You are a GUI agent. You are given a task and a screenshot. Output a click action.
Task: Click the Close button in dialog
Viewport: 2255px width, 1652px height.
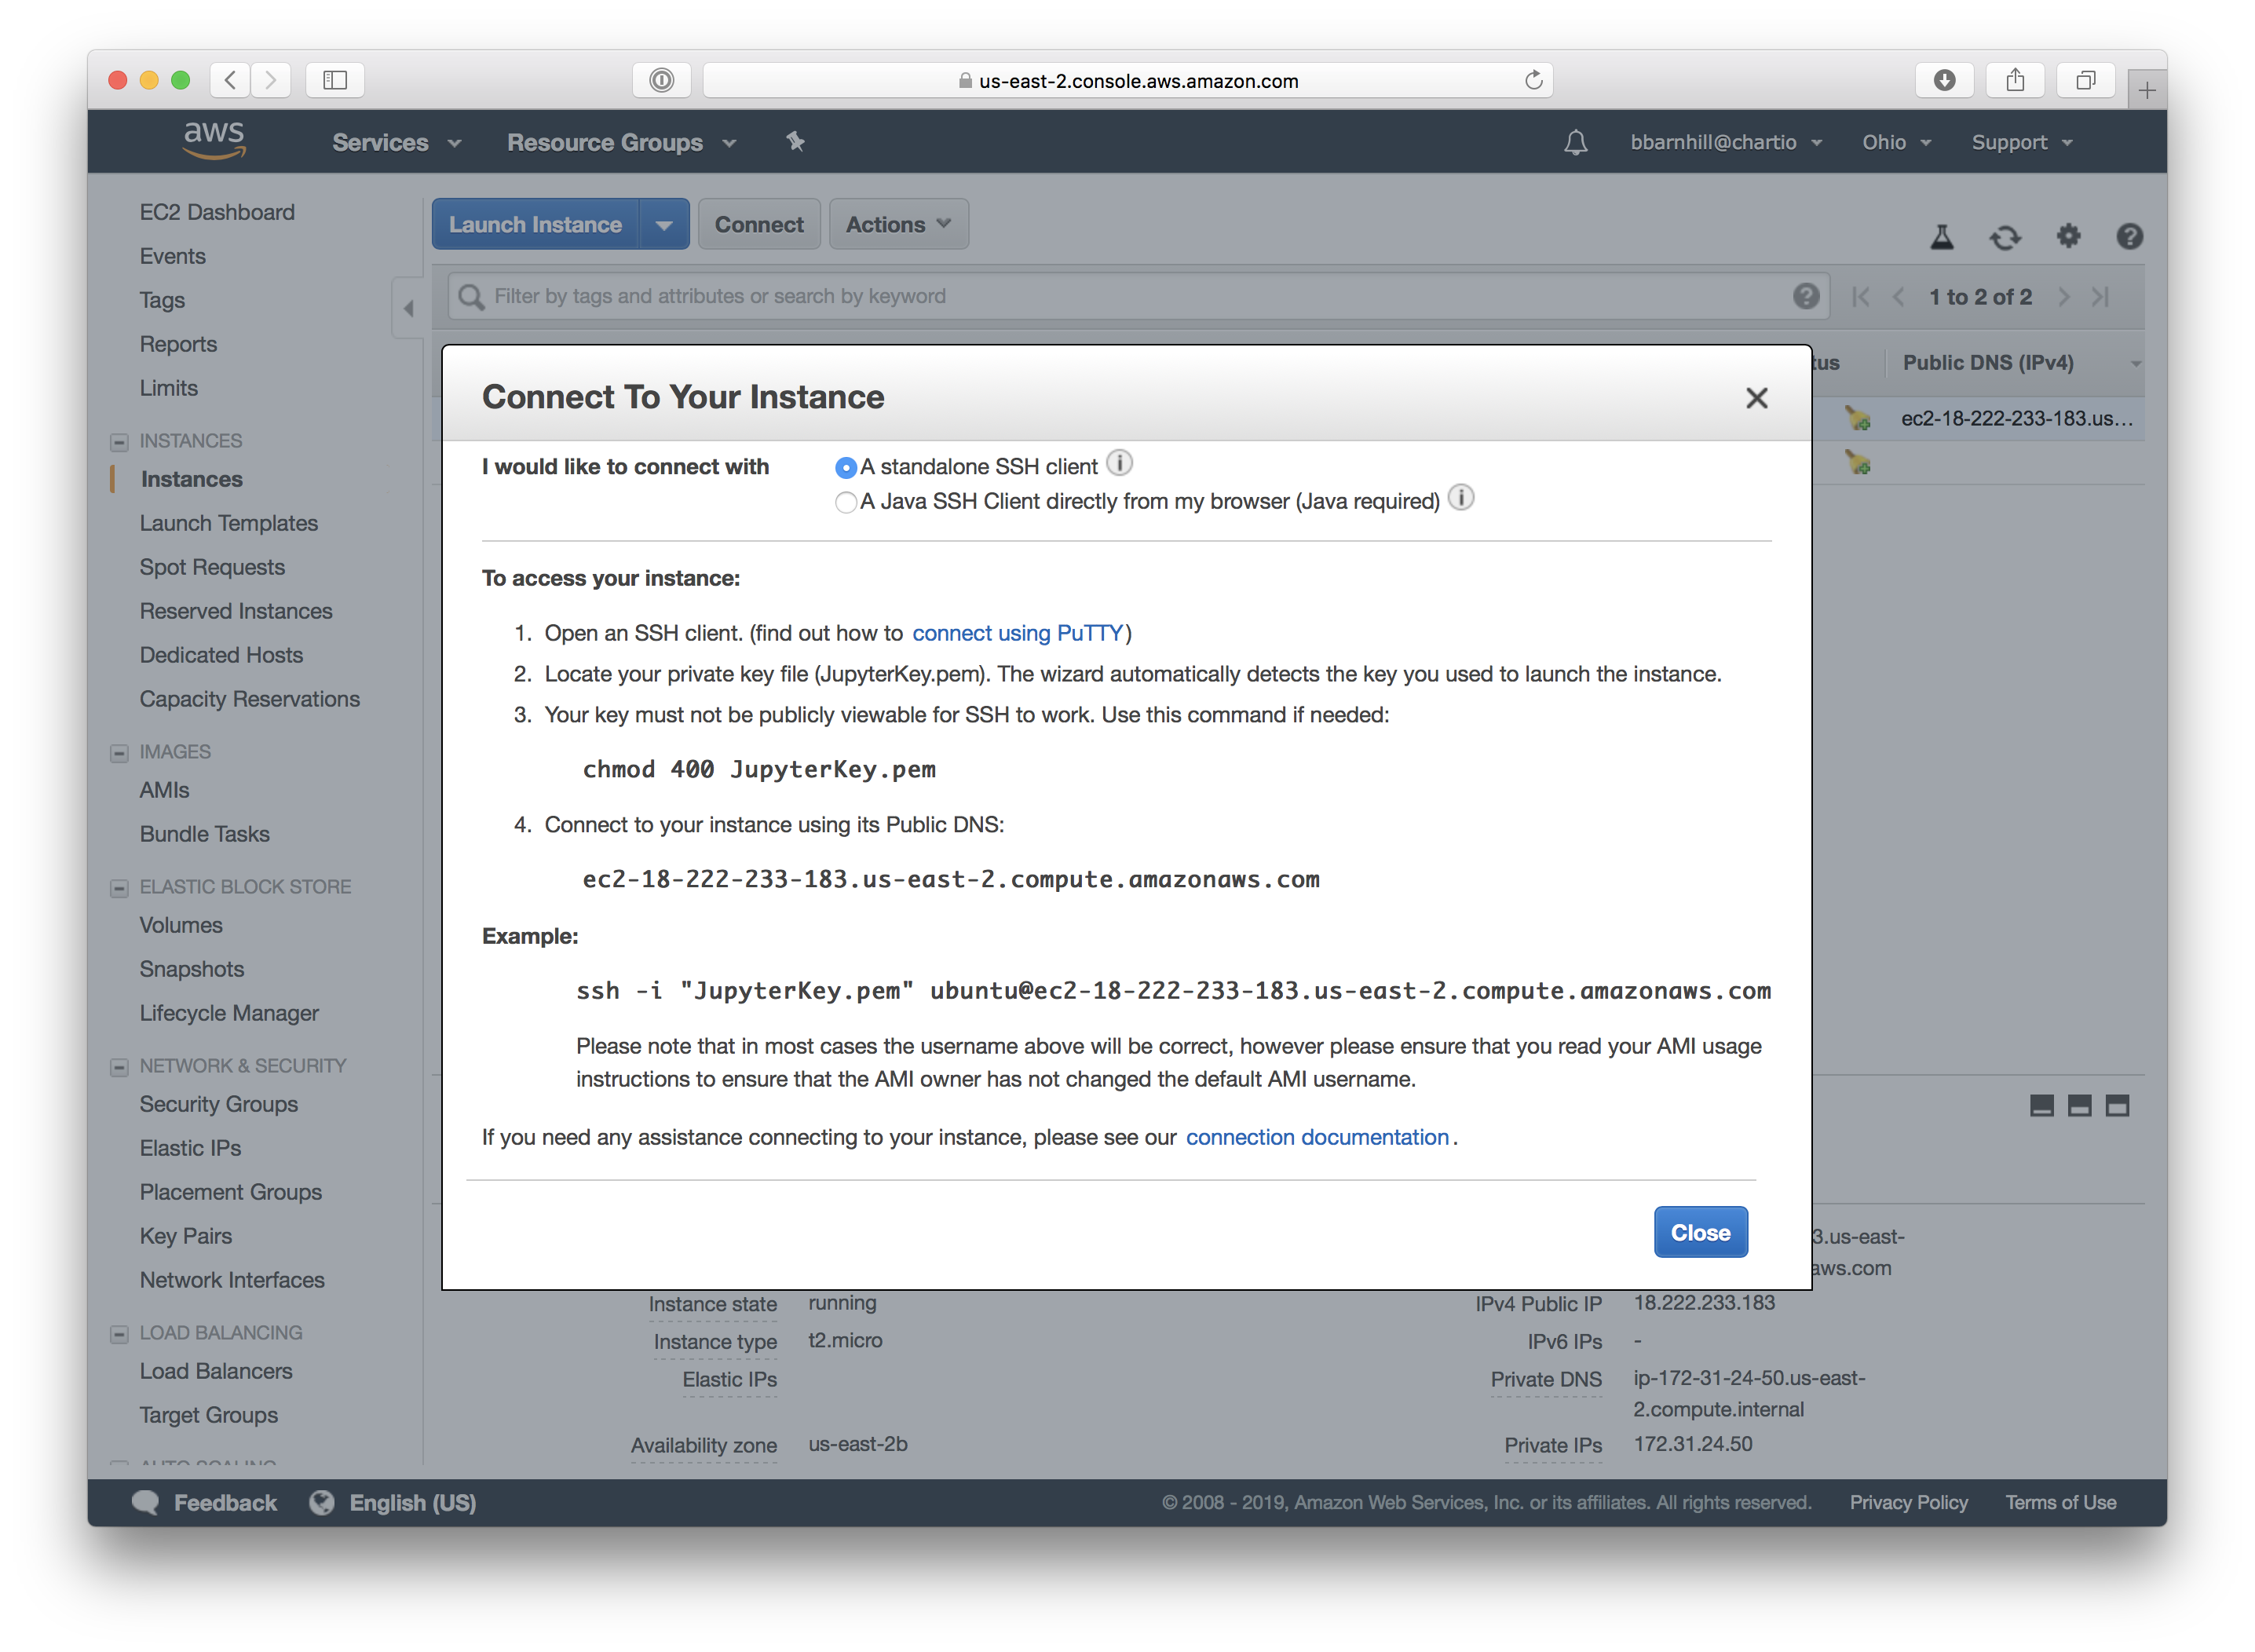[1699, 1232]
